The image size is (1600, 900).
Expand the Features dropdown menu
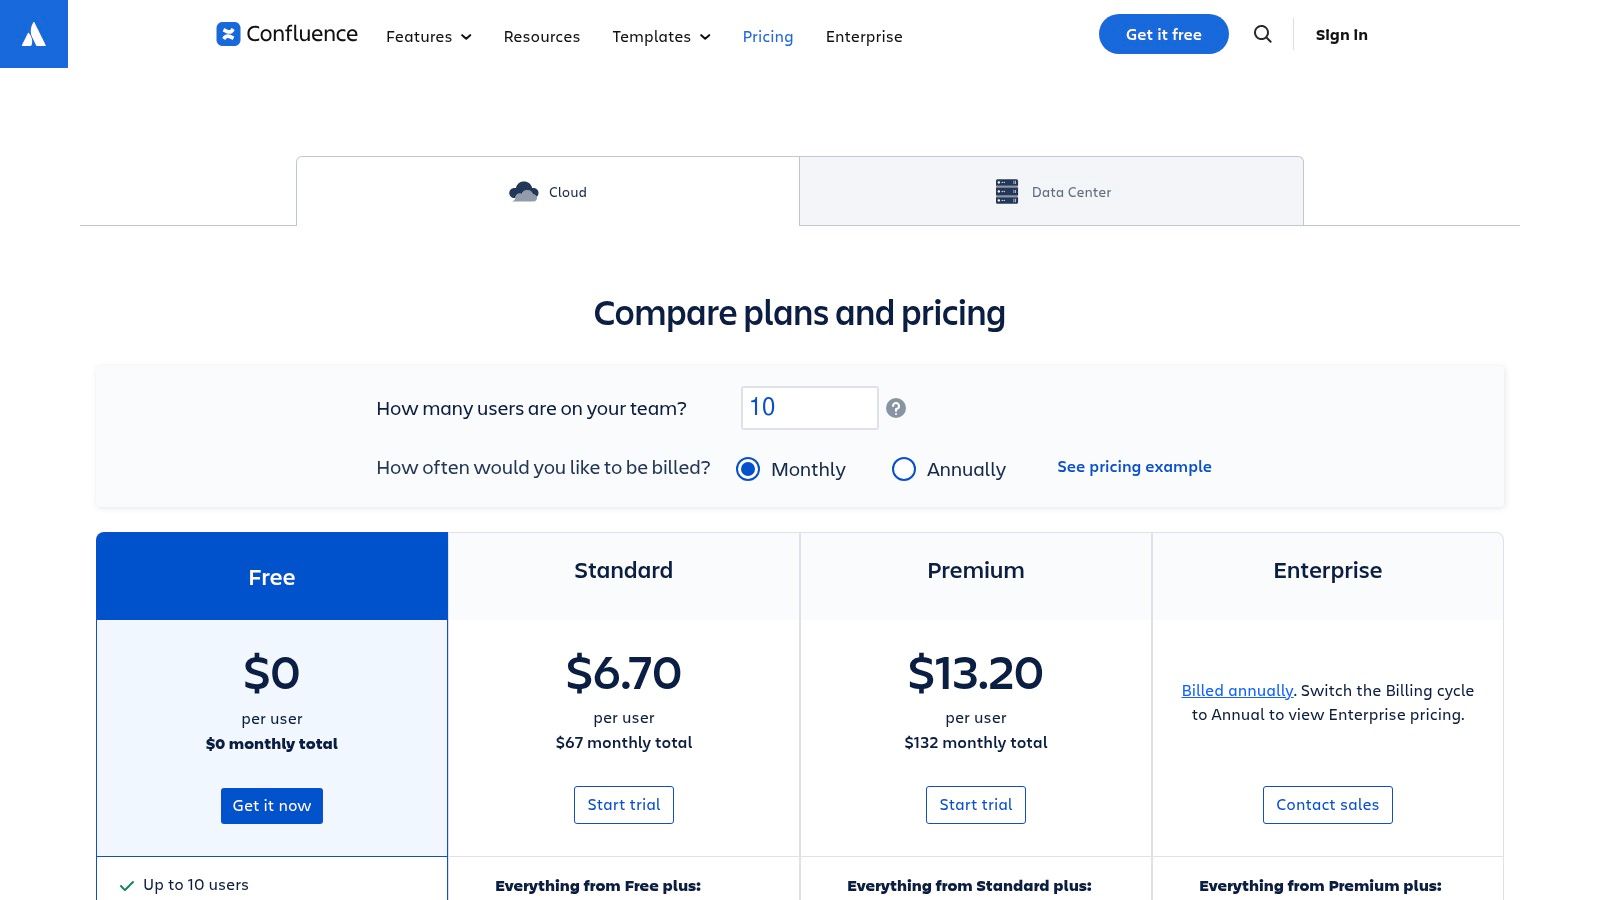428,36
